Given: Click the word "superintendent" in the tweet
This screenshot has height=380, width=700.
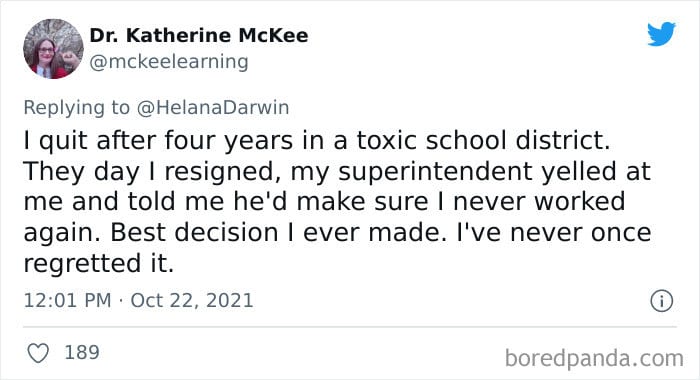Looking at the screenshot, I should point(435,171).
